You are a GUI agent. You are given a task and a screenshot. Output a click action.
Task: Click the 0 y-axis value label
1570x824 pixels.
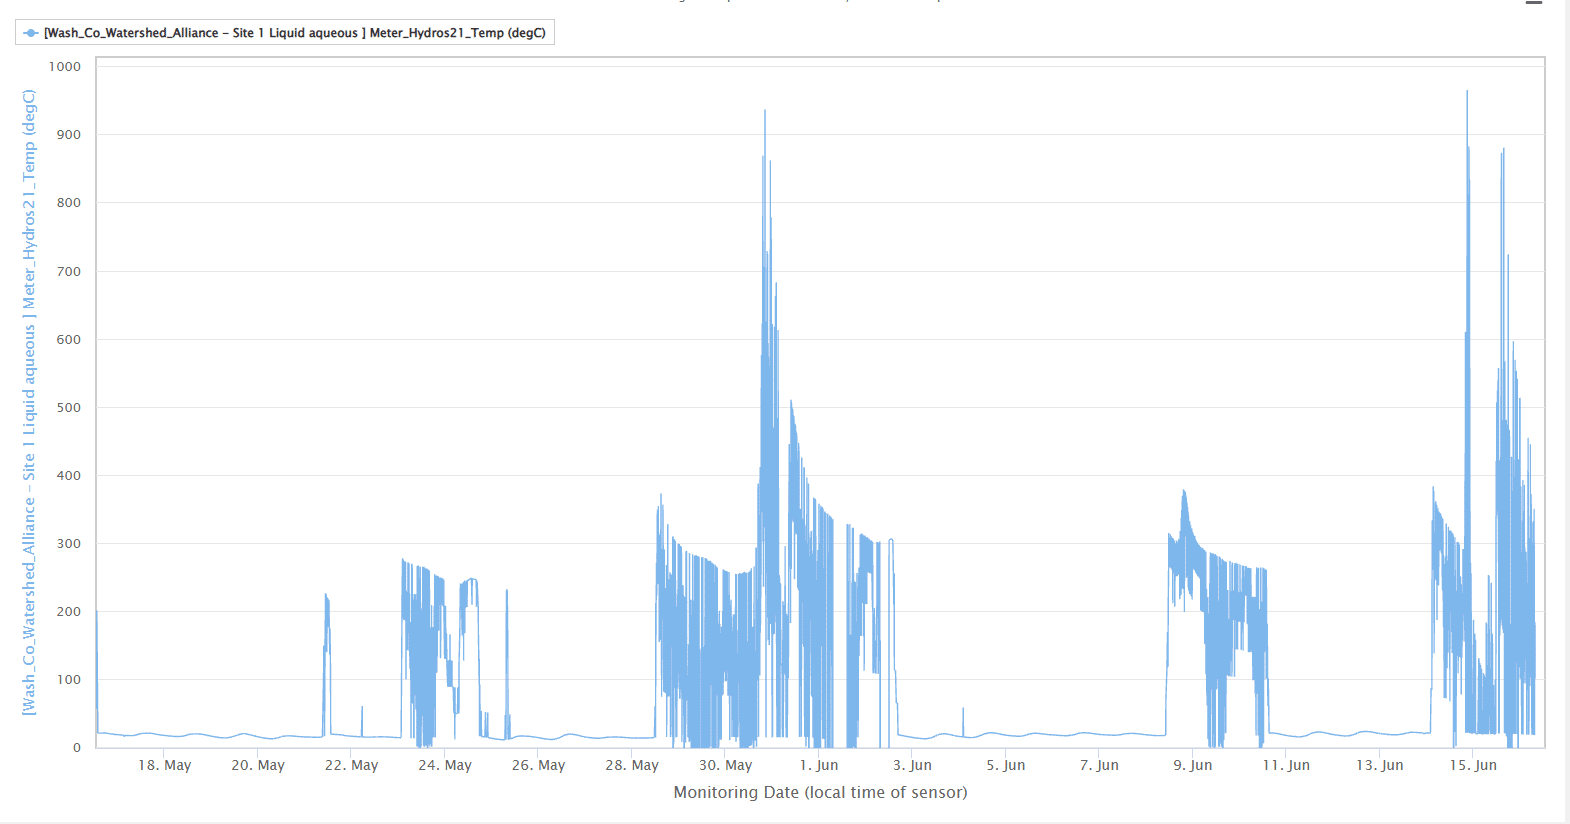77,747
